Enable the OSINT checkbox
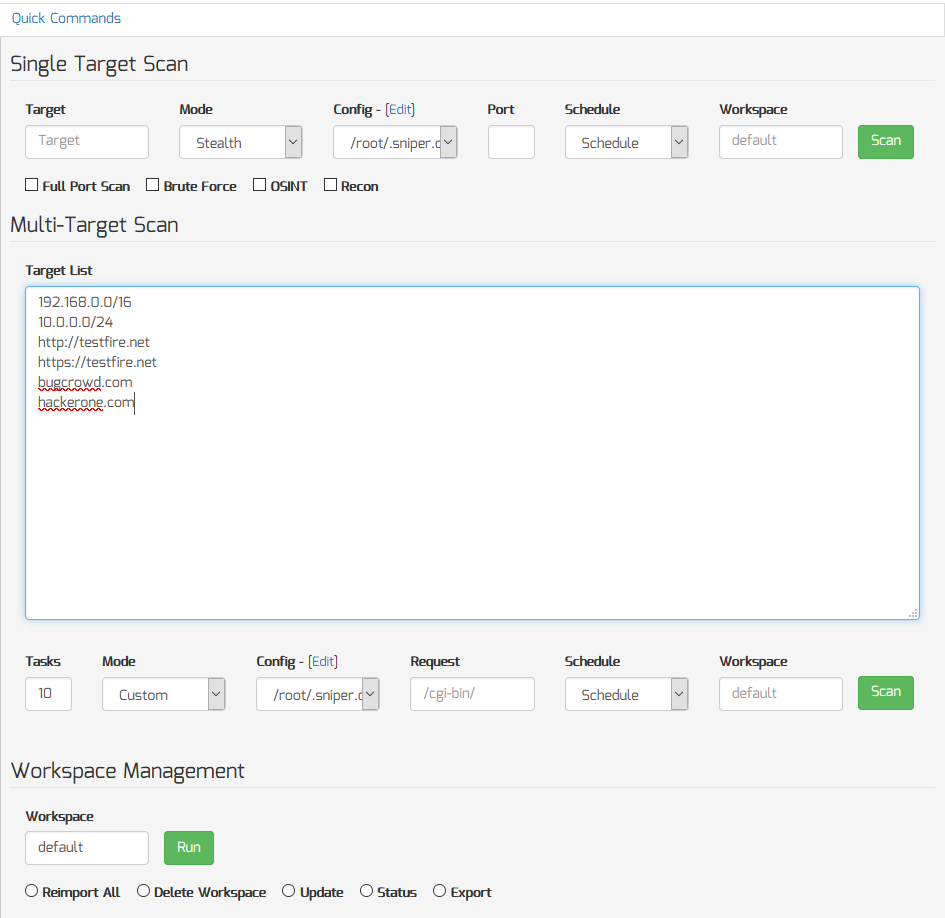This screenshot has width=945, height=918. tap(259, 184)
